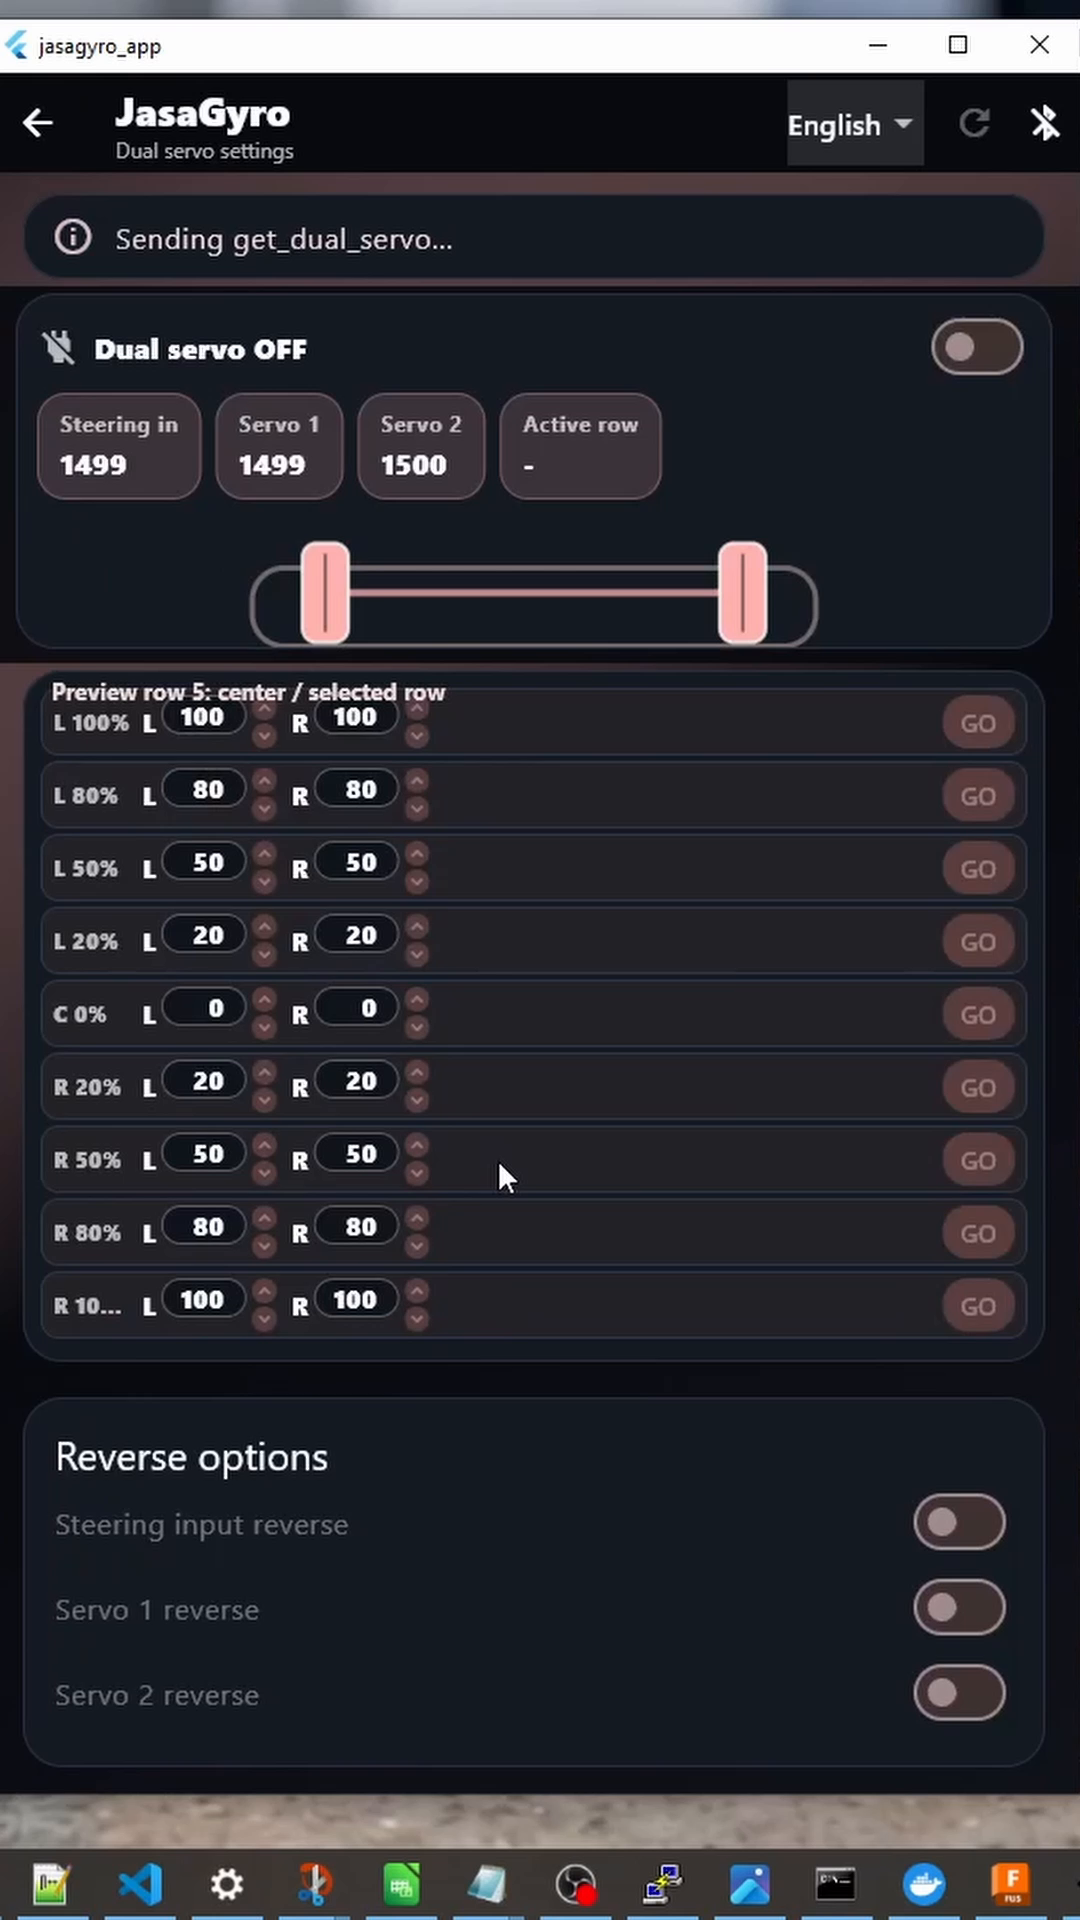
Task: Click the refresh icon in header
Action: pos(975,124)
